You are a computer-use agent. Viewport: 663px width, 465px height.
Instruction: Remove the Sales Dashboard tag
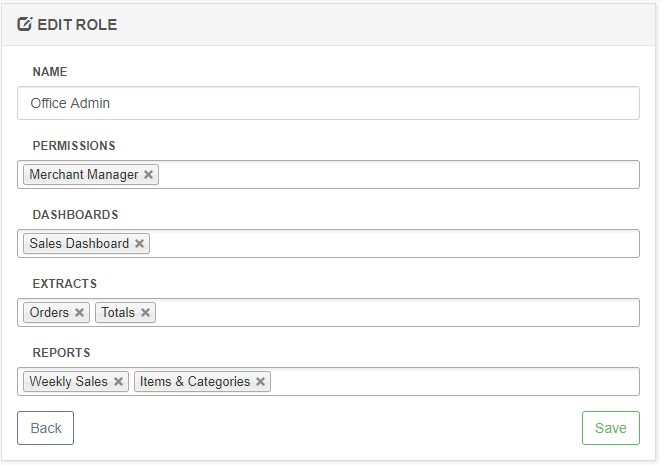[x=140, y=243]
